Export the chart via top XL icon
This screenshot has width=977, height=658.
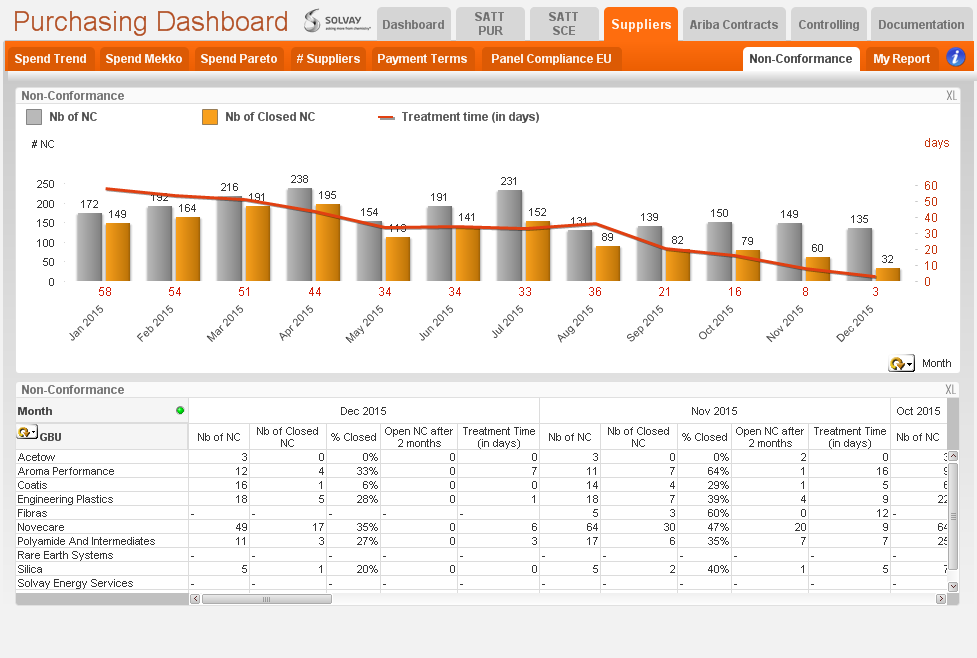pyautogui.click(x=951, y=96)
